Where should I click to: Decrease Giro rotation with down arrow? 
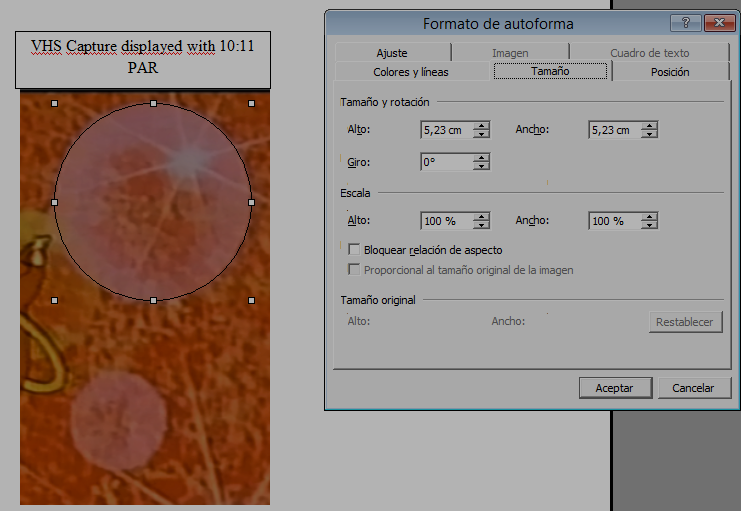pos(482,166)
